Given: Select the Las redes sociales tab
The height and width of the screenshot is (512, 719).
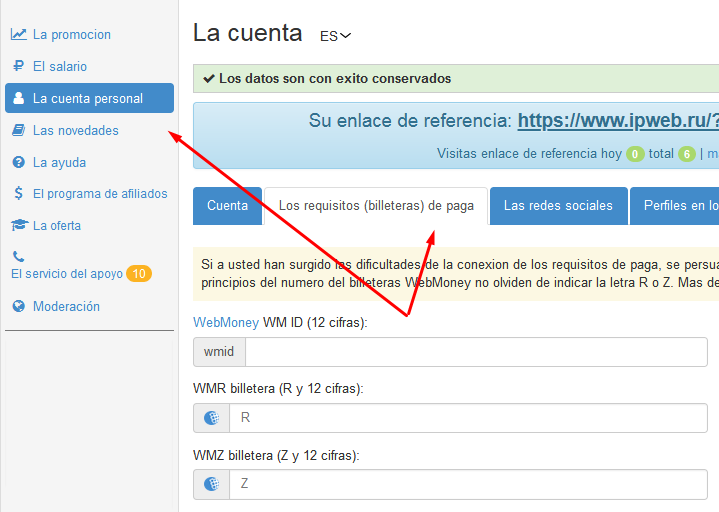Looking at the screenshot, I should pos(558,206).
